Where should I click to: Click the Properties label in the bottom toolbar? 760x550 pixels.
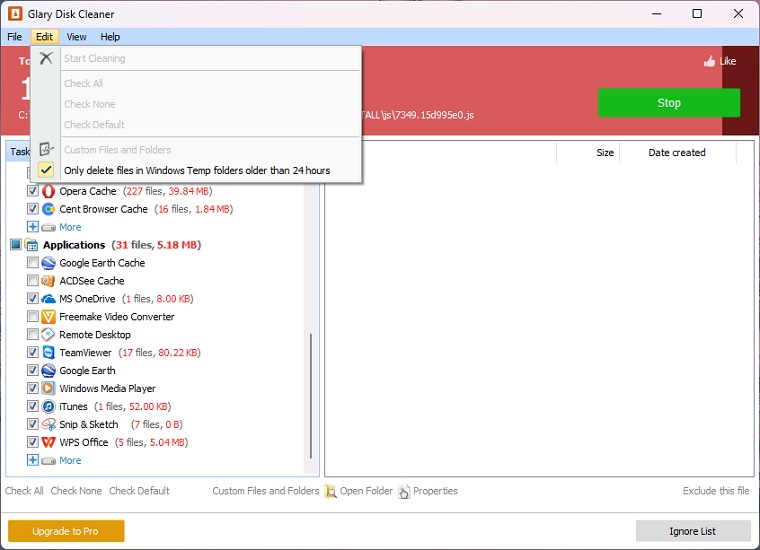point(435,491)
